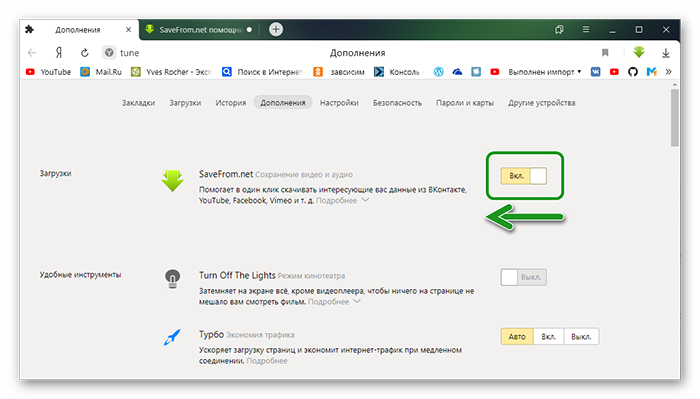
Task: Click the Турбо rocket icon
Action: tap(172, 337)
